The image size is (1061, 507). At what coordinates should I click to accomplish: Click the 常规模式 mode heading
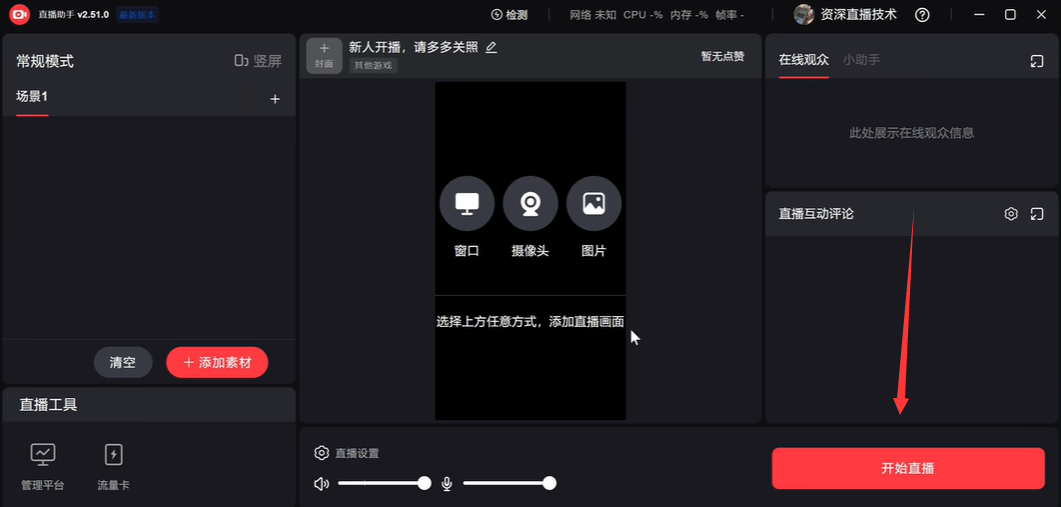click(x=45, y=61)
